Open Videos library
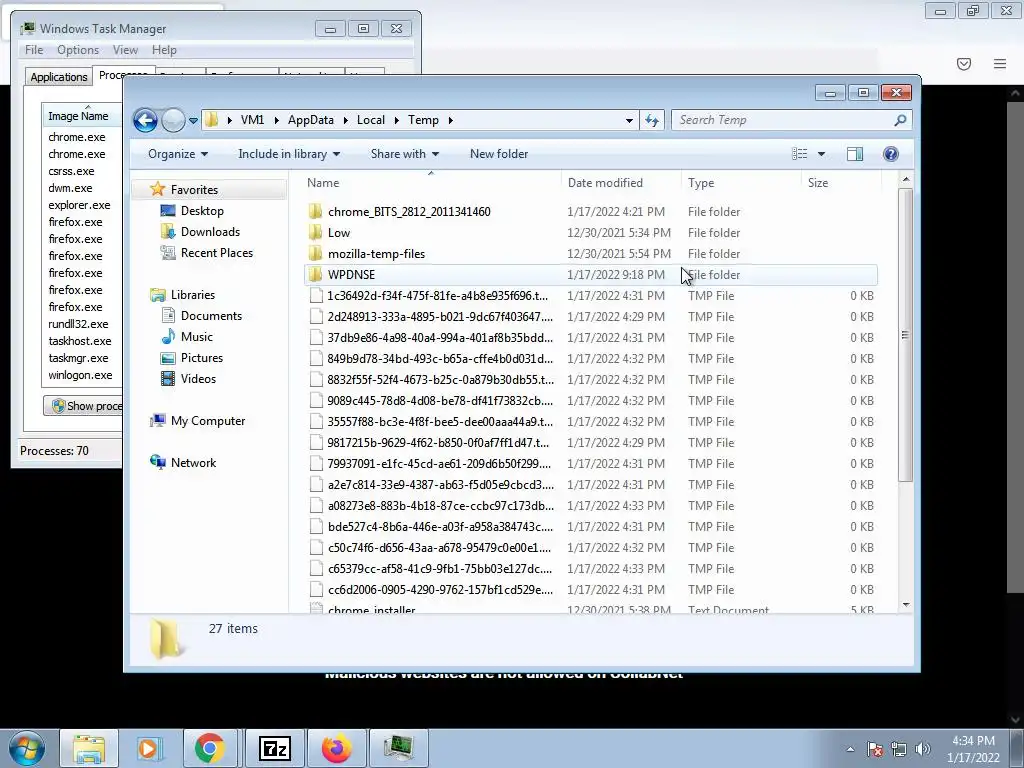The image size is (1024, 768). [198, 379]
